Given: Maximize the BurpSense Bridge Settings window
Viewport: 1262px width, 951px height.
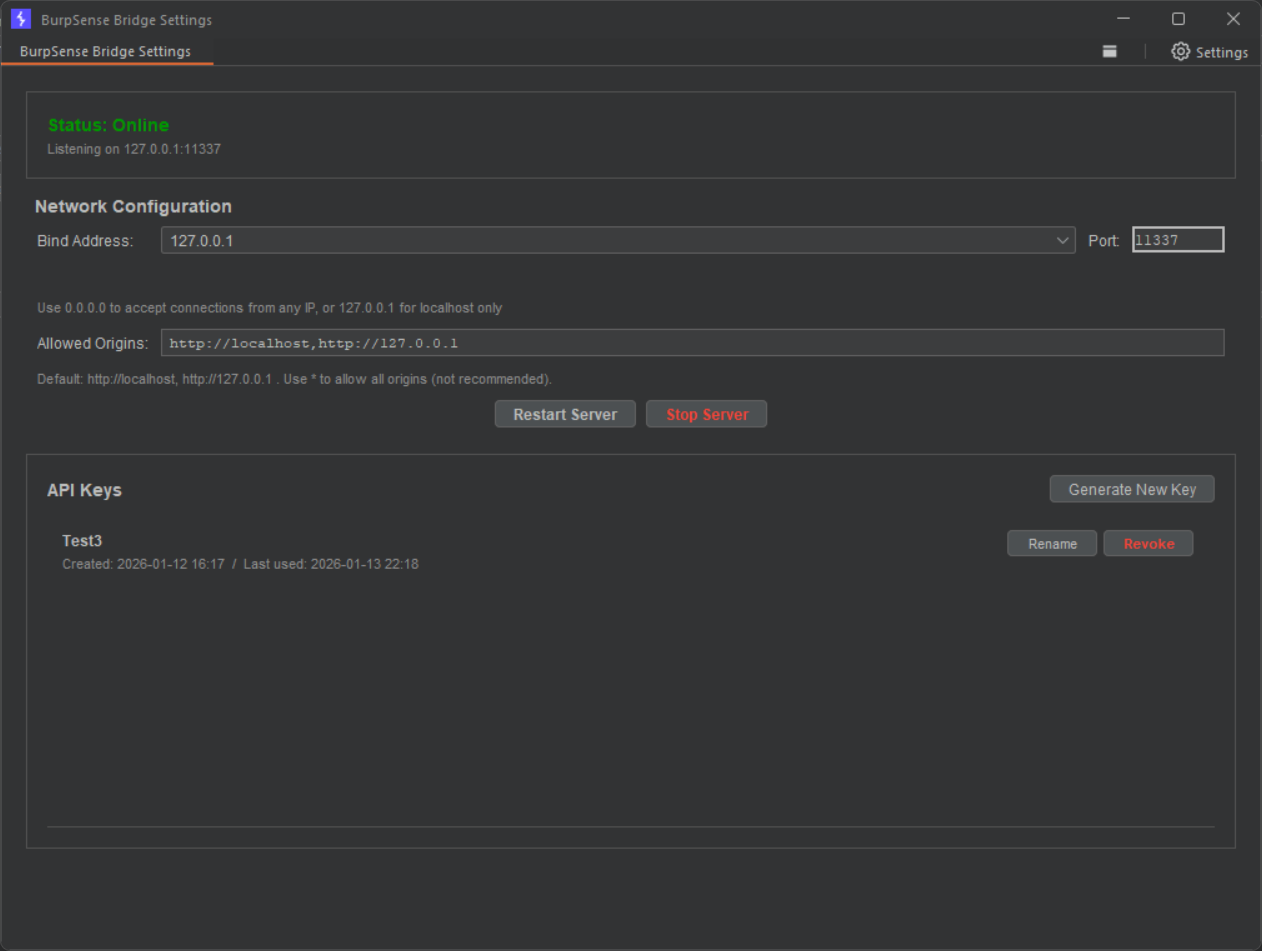Looking at the screenshot, I should tap(1178, 19).
